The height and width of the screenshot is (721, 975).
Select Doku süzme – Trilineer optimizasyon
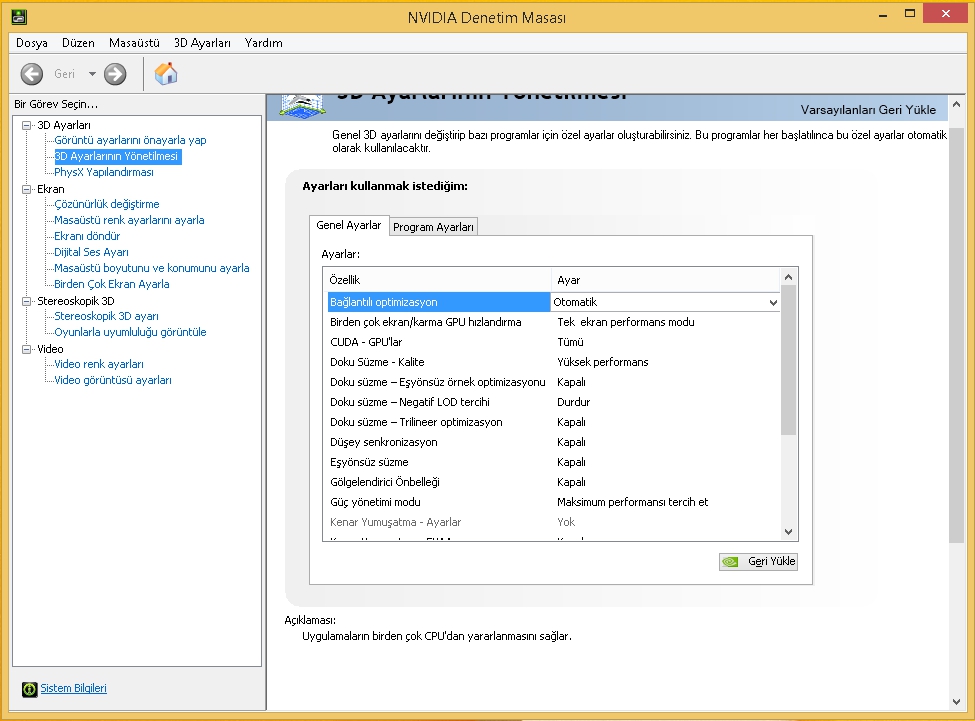[x=553, y=422]
